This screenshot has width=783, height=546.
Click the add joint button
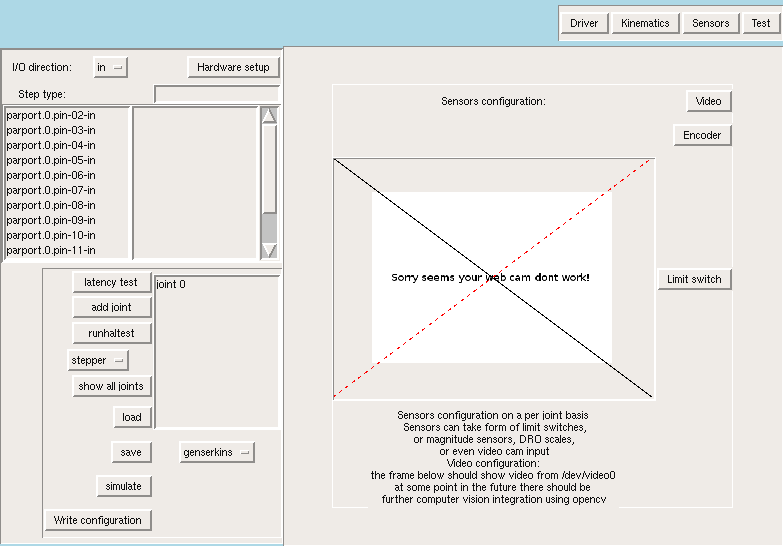point(111,307)
